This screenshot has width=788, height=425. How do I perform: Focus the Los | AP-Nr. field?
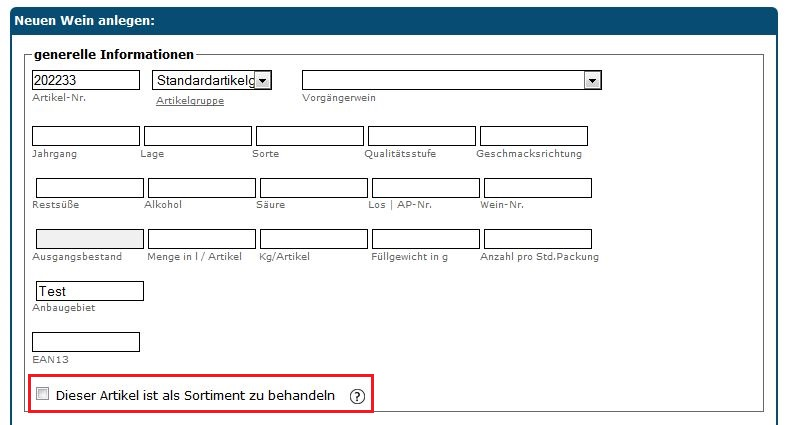click(x=426, y=188)
